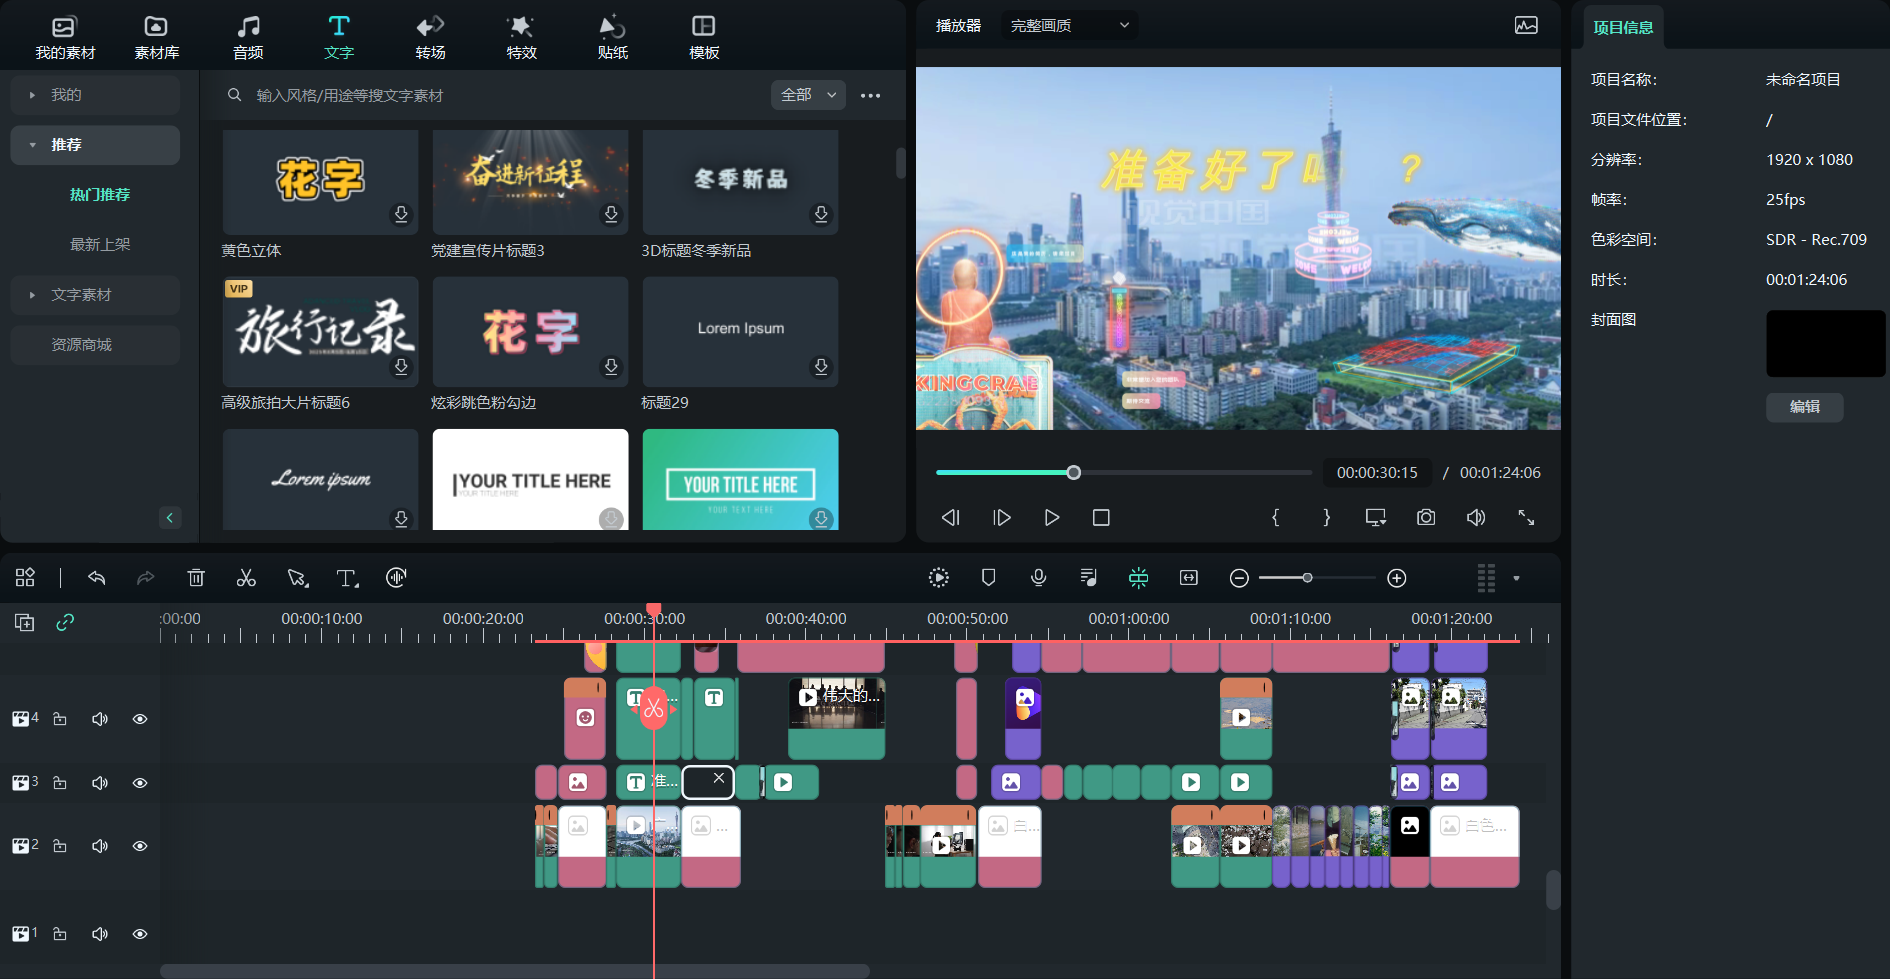1890x979 pixels.
Task: Zoom in timeline with plus button
Action: point(1397,578)
